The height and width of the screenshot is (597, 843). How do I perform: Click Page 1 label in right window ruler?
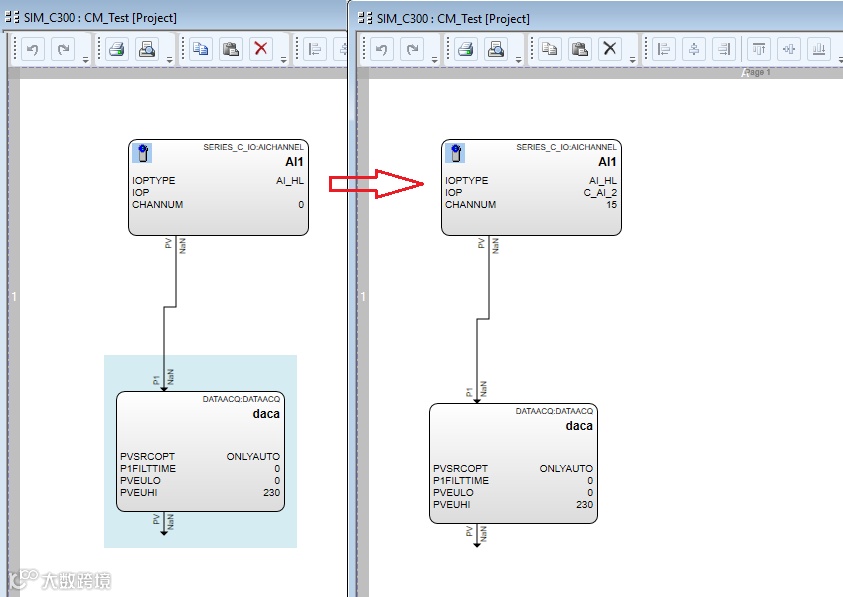(756, 72)
